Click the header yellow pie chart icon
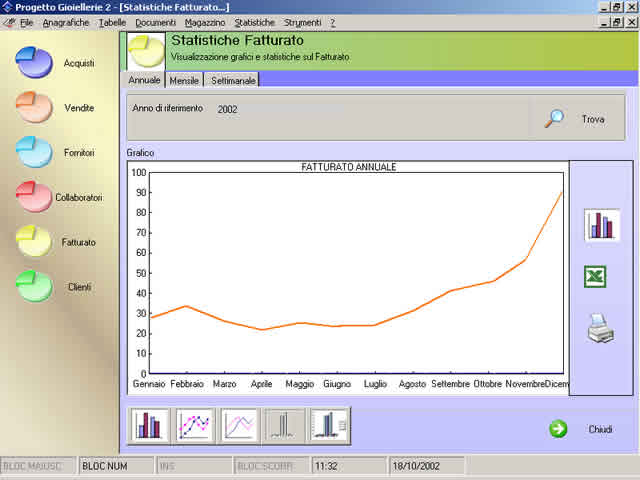The image size is (640, 480). [x=146, y=51]
